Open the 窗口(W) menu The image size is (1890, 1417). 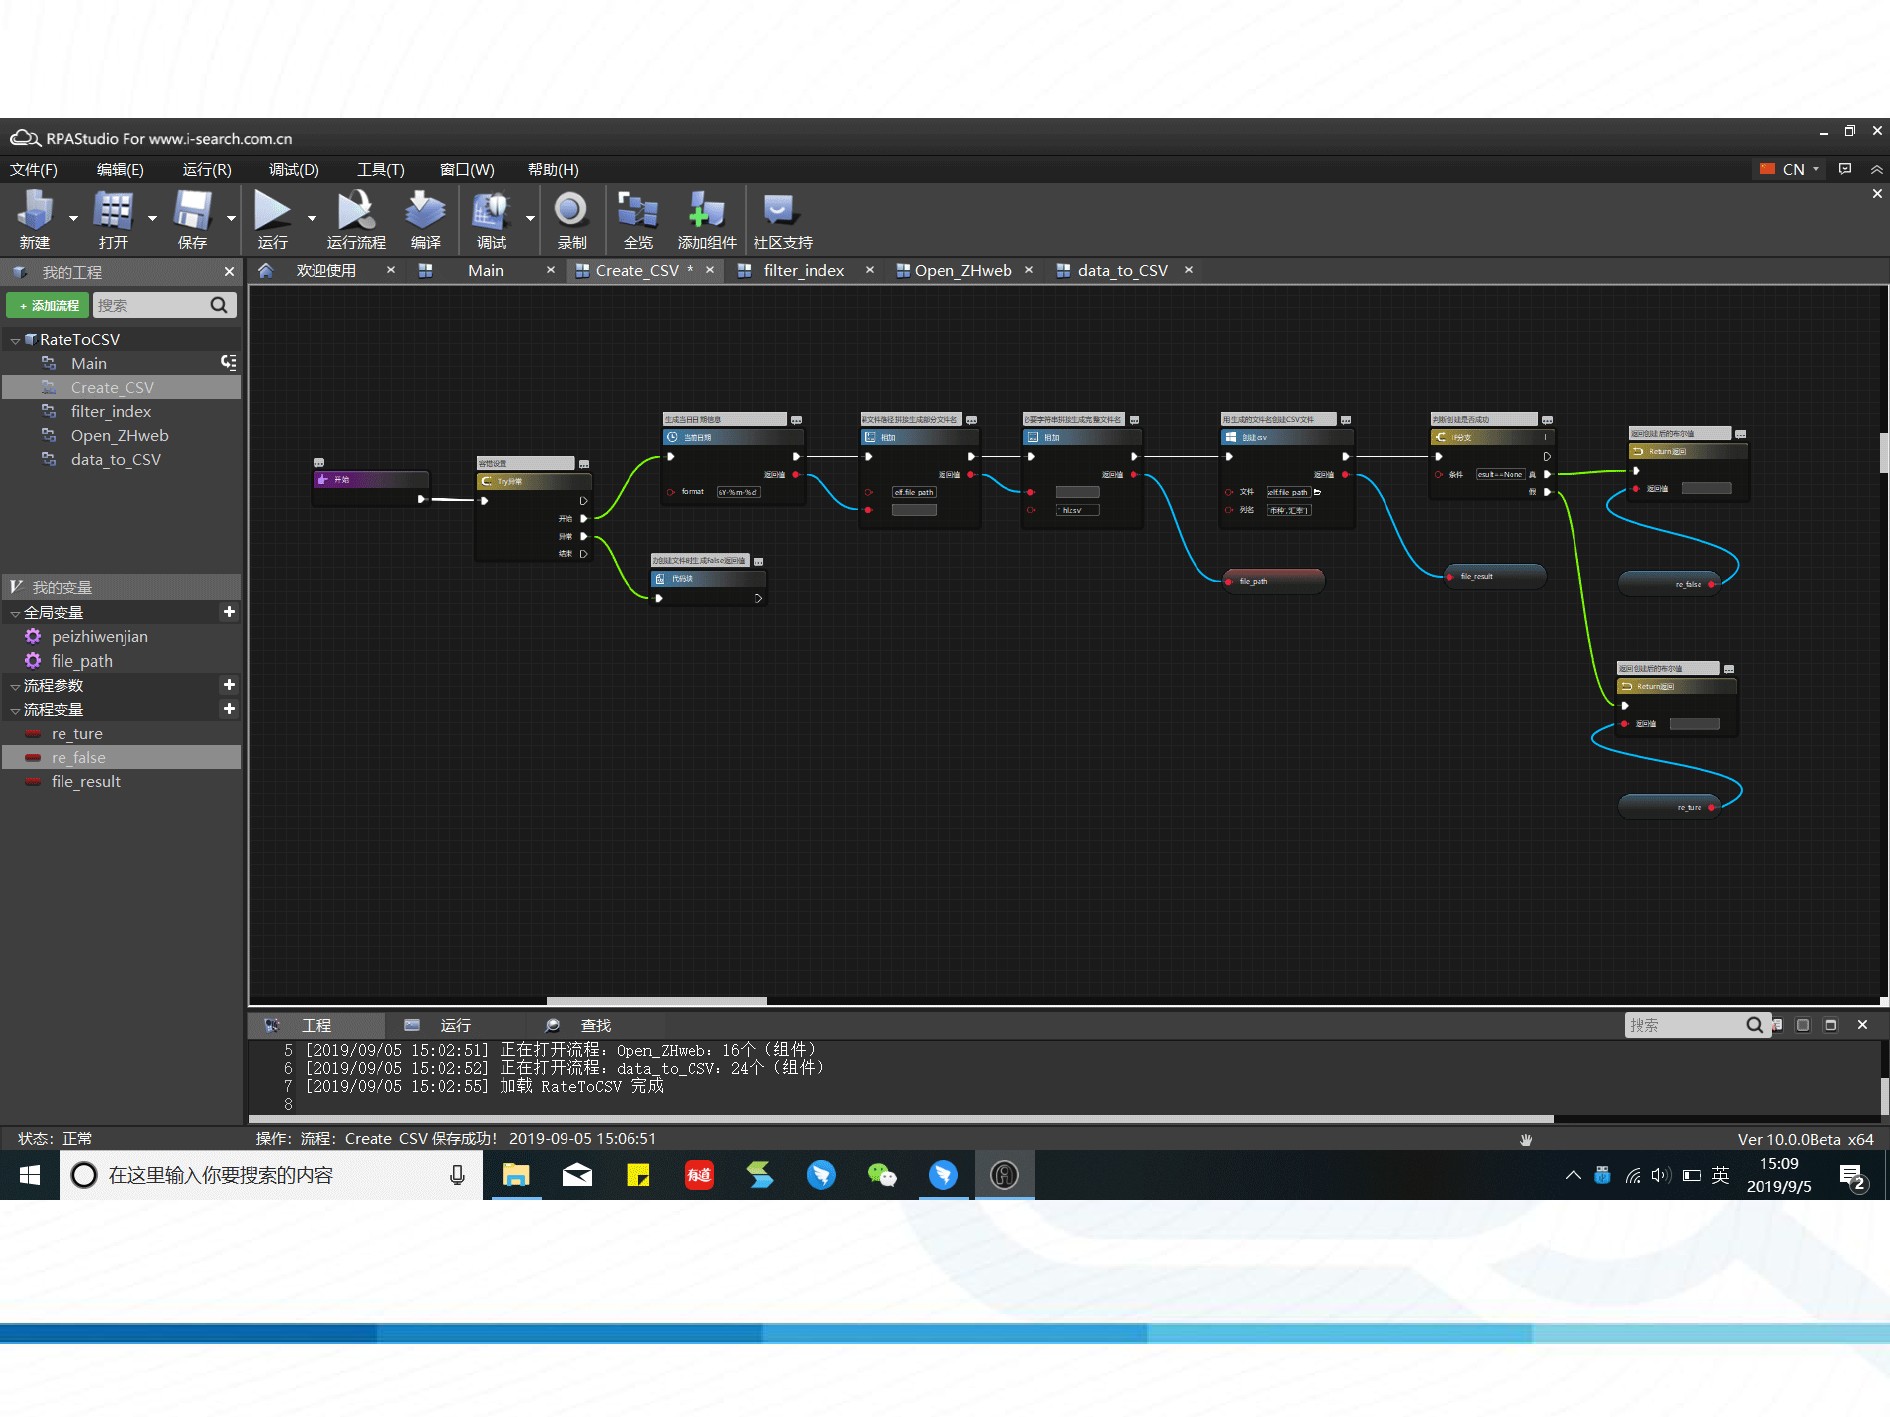[467, 170]
